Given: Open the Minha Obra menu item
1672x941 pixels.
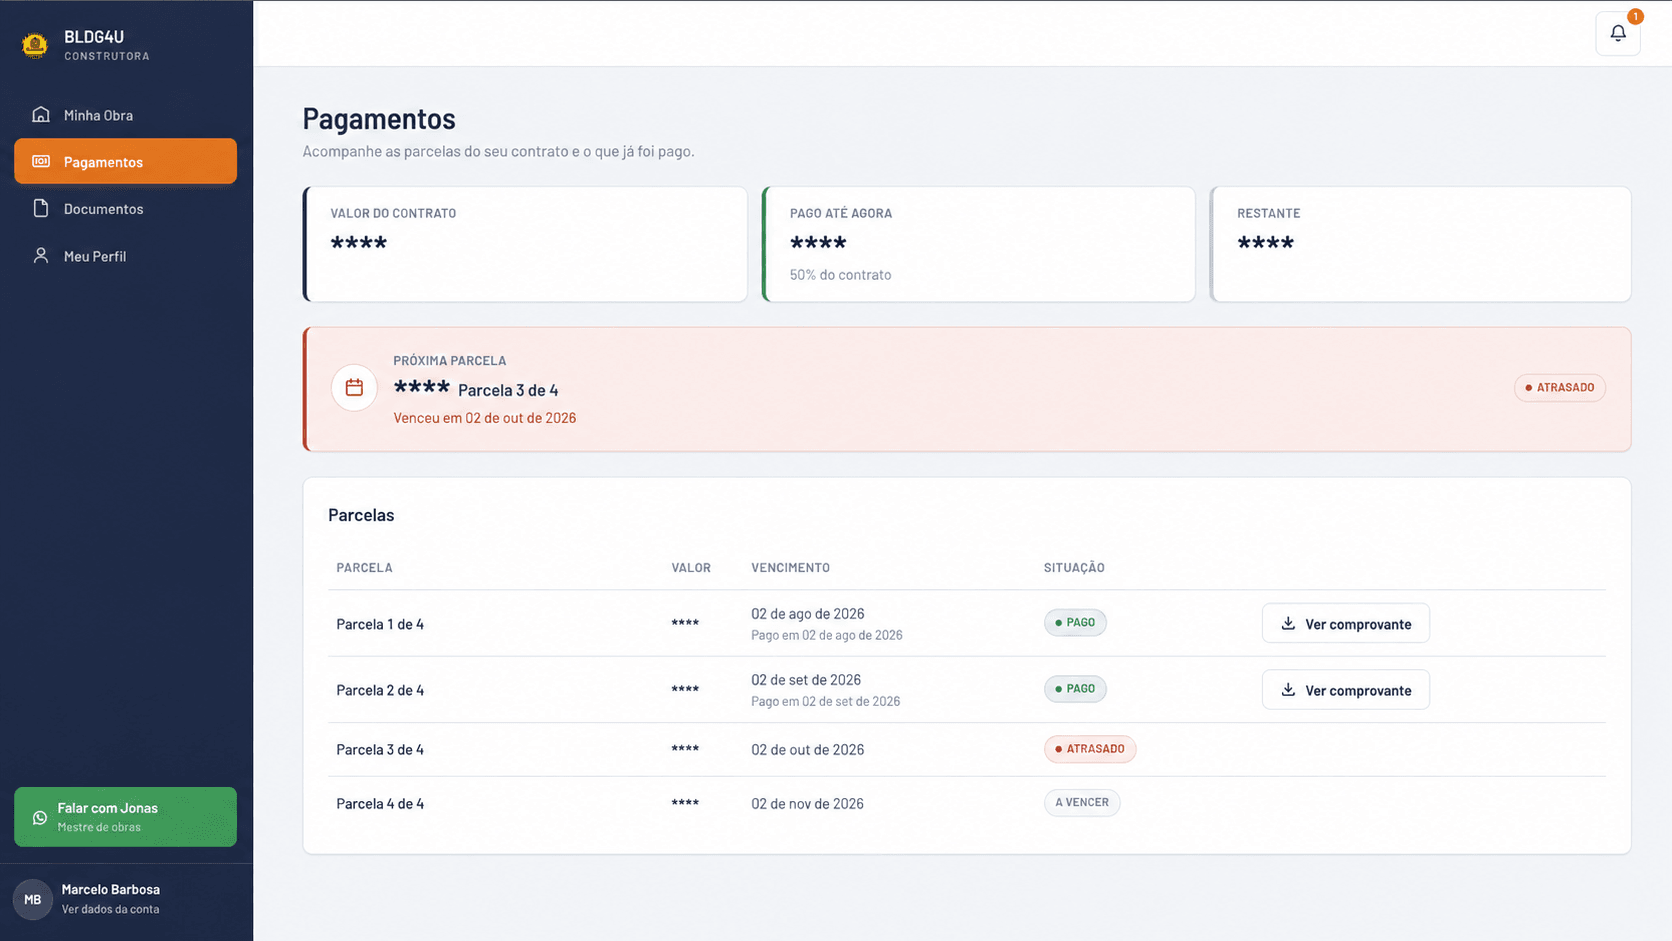Looking at the screenshot, I should [125, 114].
